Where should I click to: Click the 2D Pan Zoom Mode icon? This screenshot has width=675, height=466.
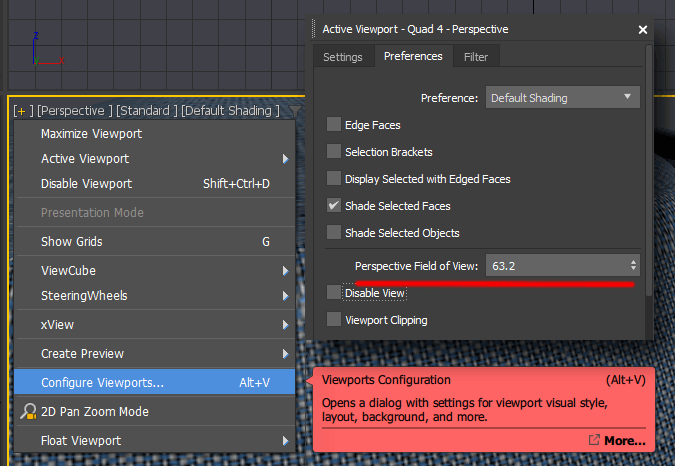28,411
